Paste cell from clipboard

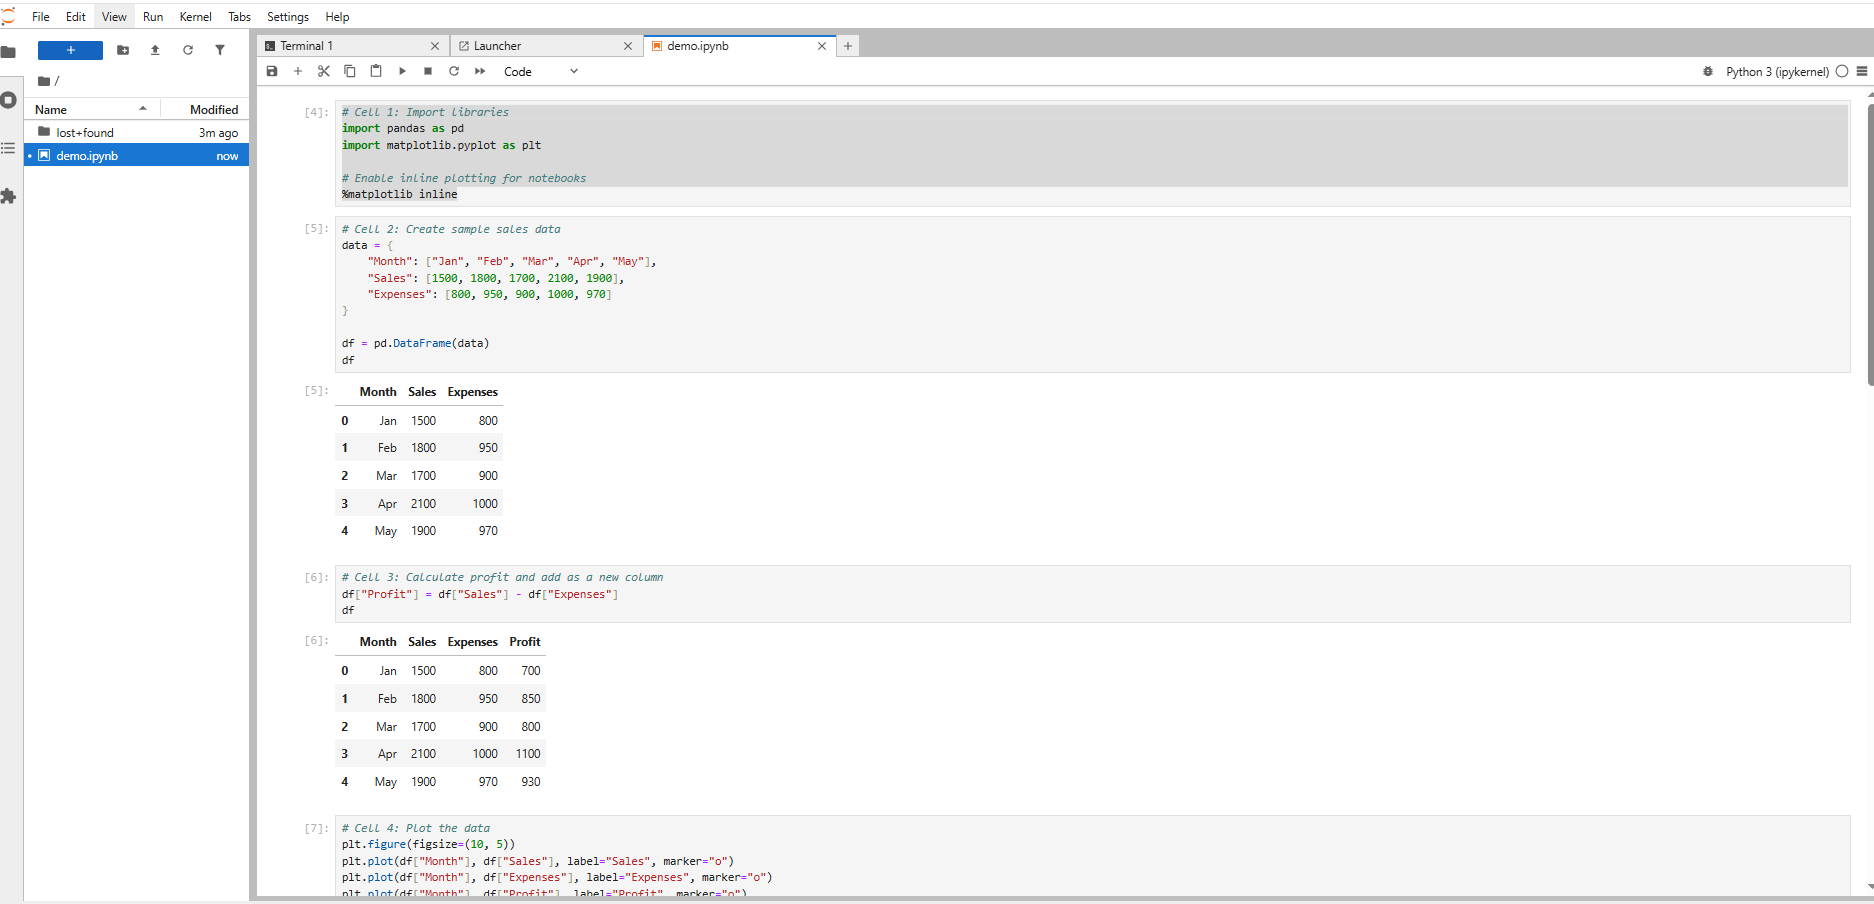coord(376,71)
